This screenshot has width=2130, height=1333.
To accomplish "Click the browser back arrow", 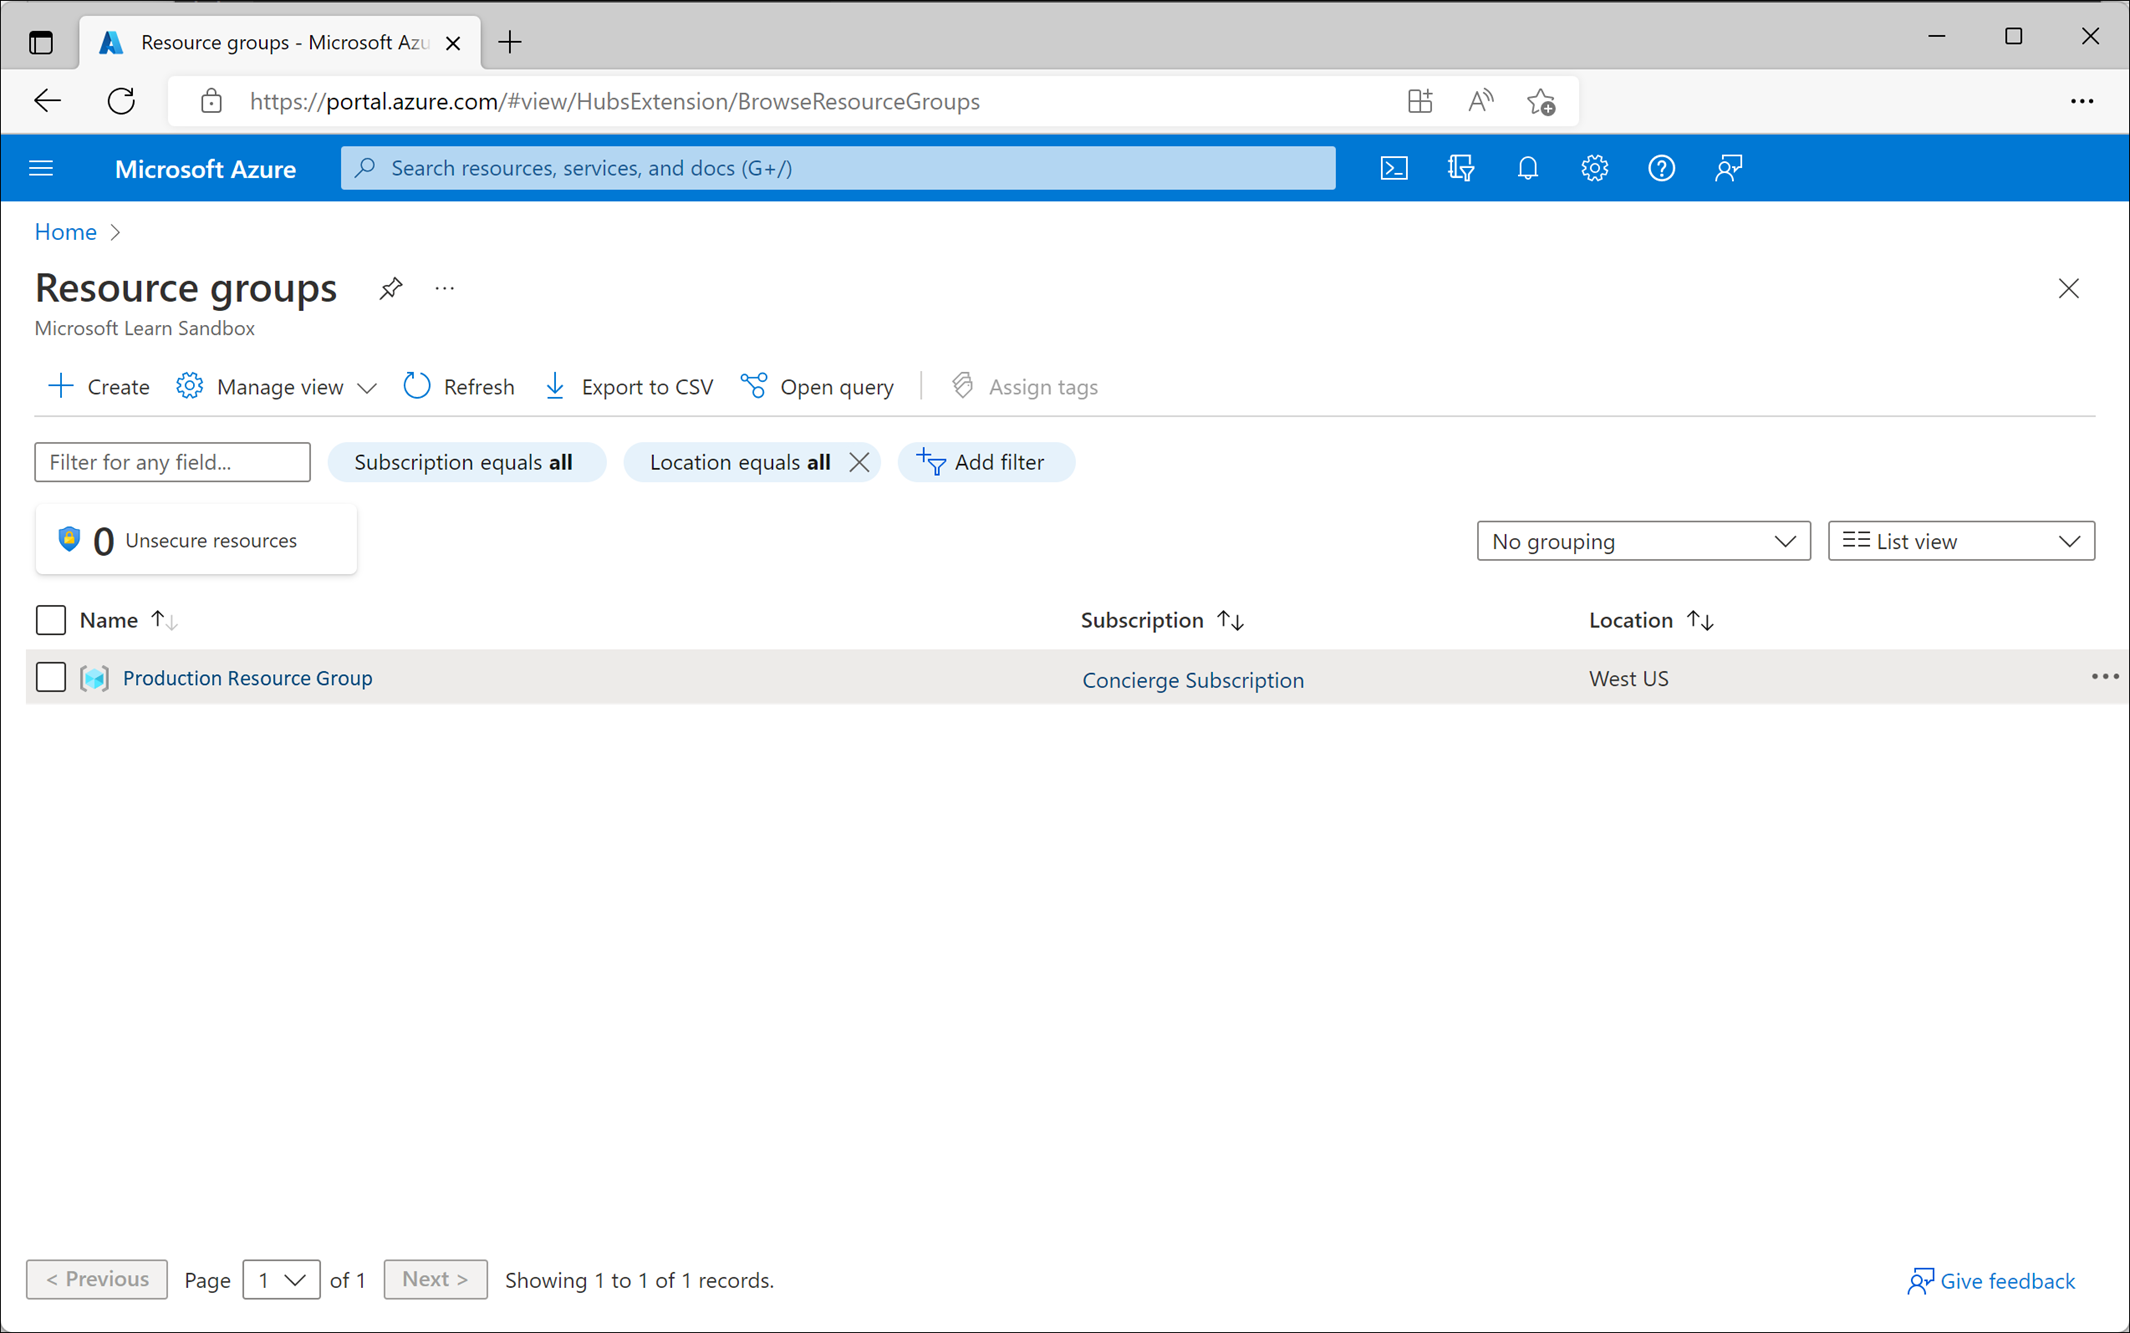I will [47, 101].
